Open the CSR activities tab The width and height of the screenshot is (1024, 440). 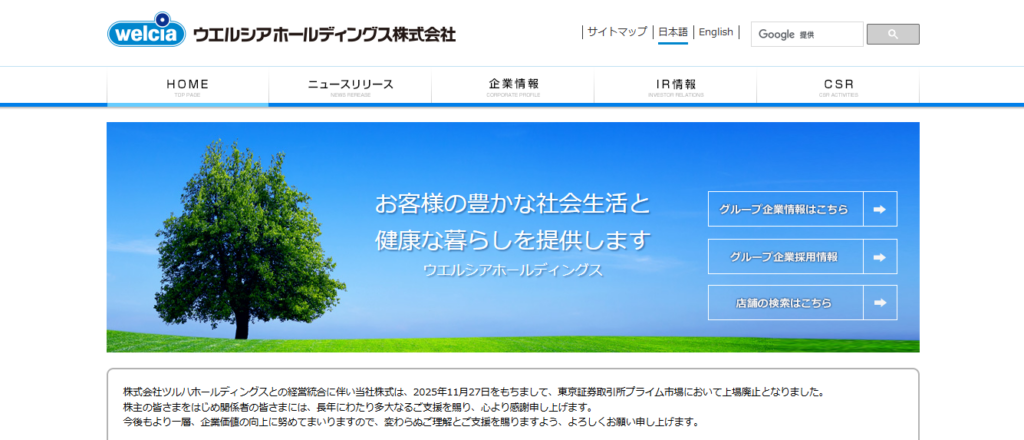[x=838, y=87]
